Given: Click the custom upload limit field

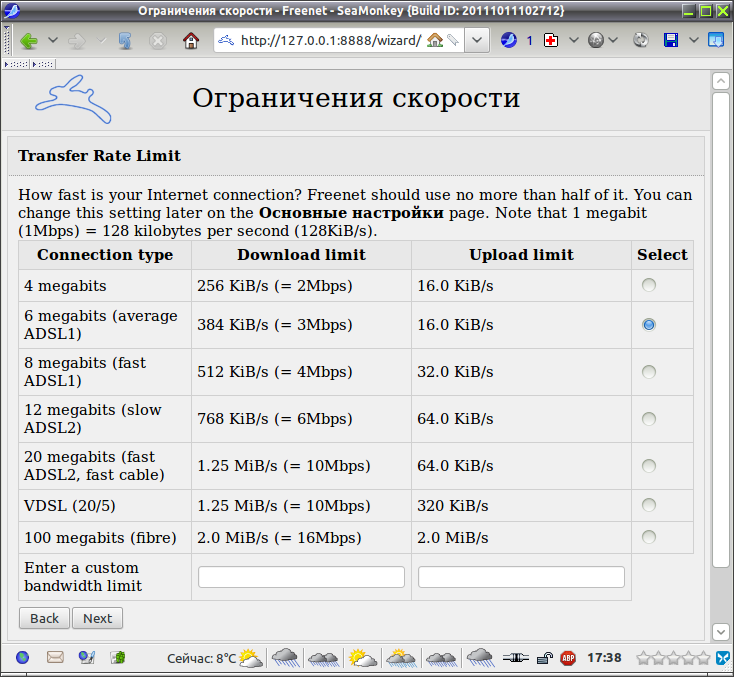Looking at the screenshot, I should 521,577.
